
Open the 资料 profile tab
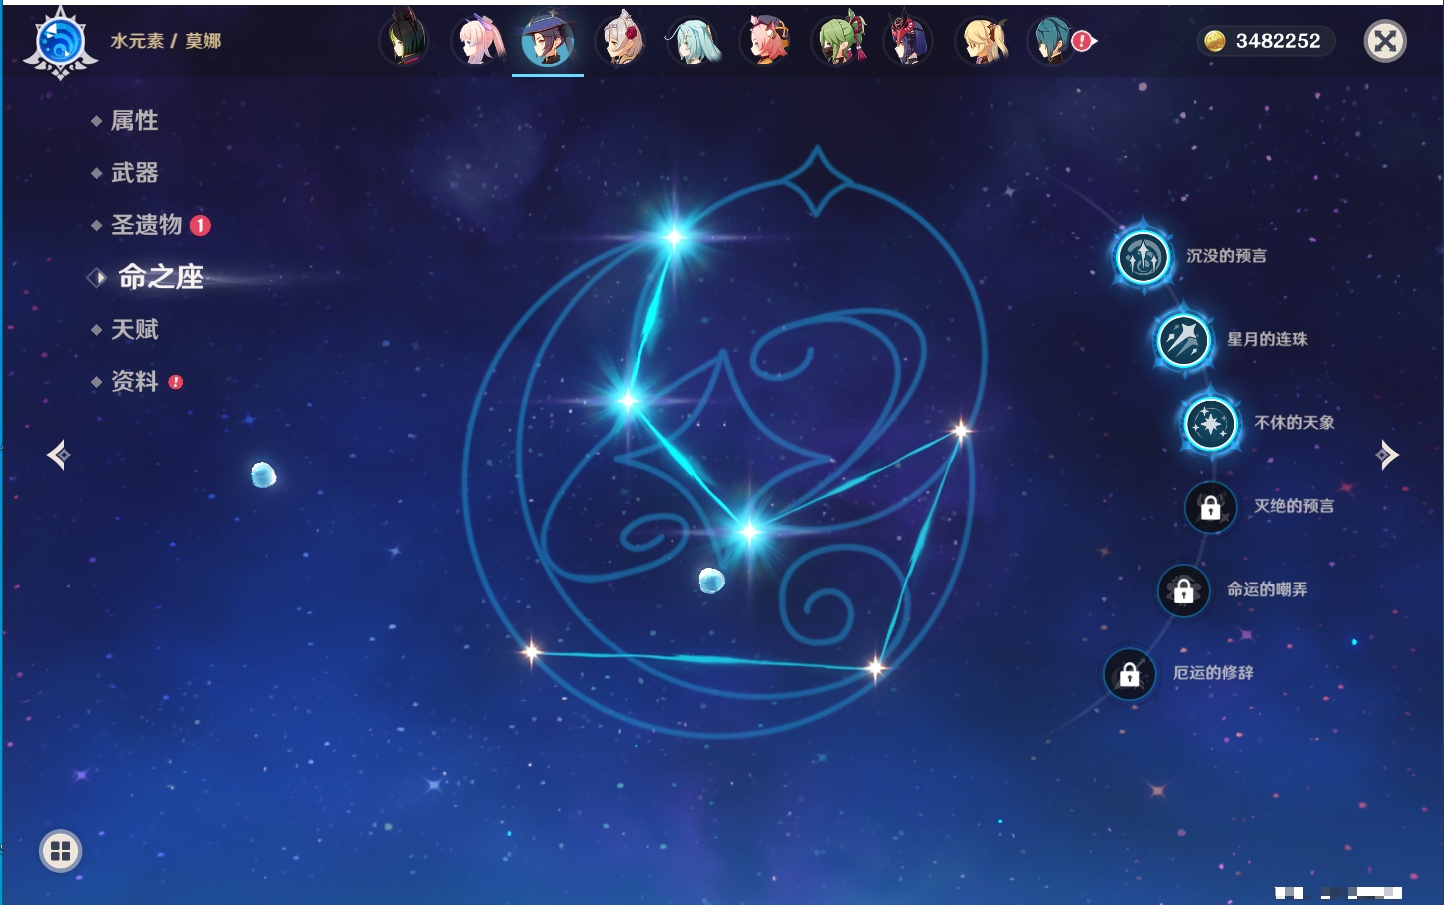click(134, 381)
